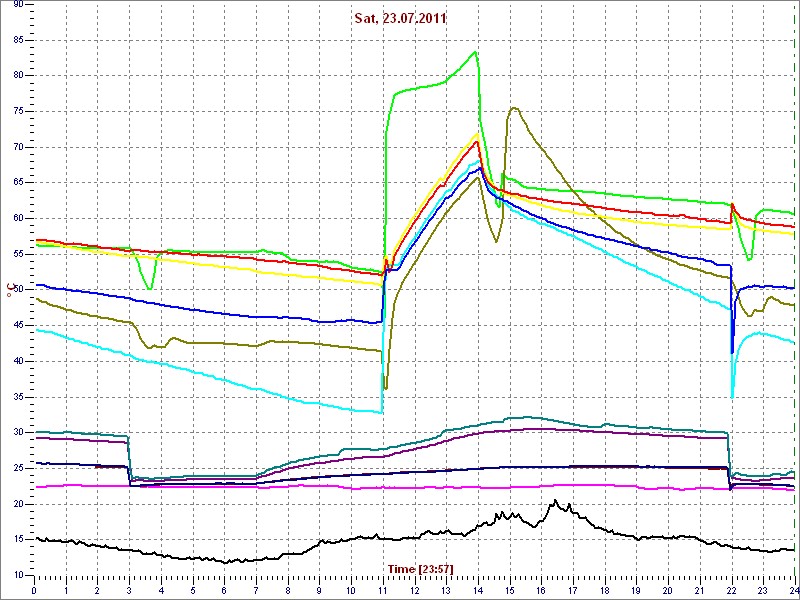The width and height of the screenshot is (800, 600).
Task: Click hour 9 on the time axis
Action: (319, 590)
